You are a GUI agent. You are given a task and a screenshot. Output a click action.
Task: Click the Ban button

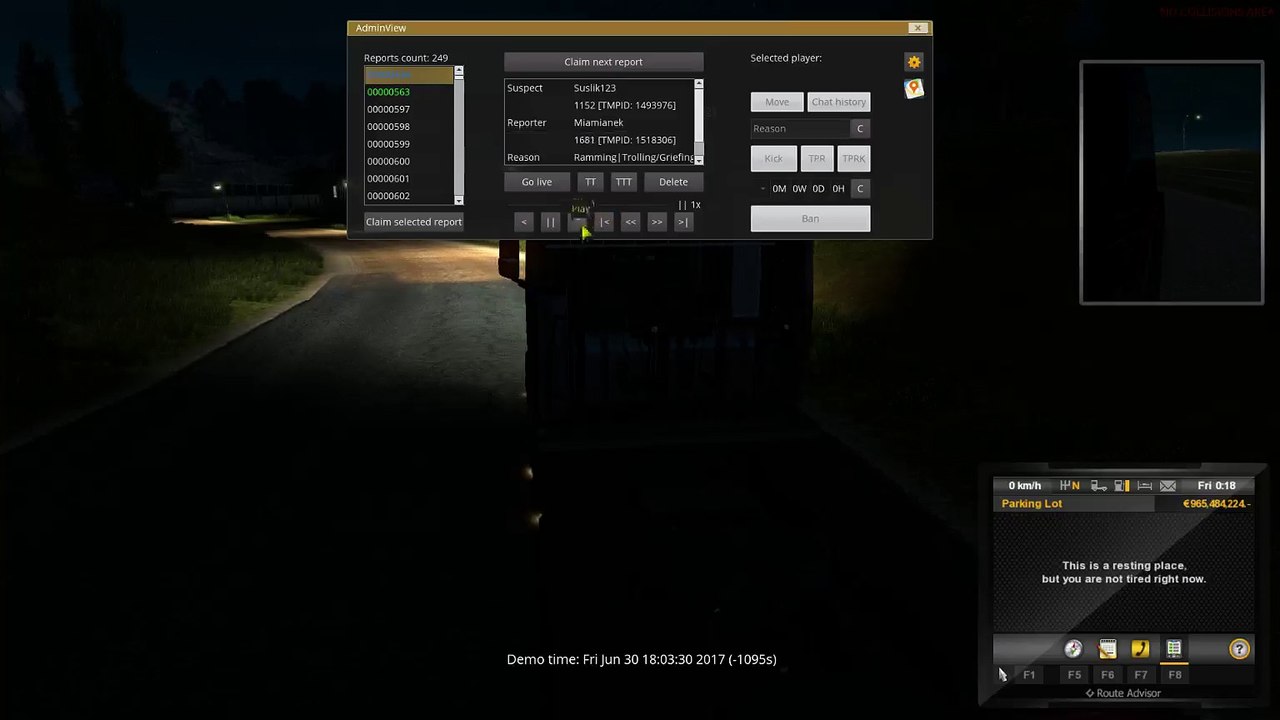811,219
